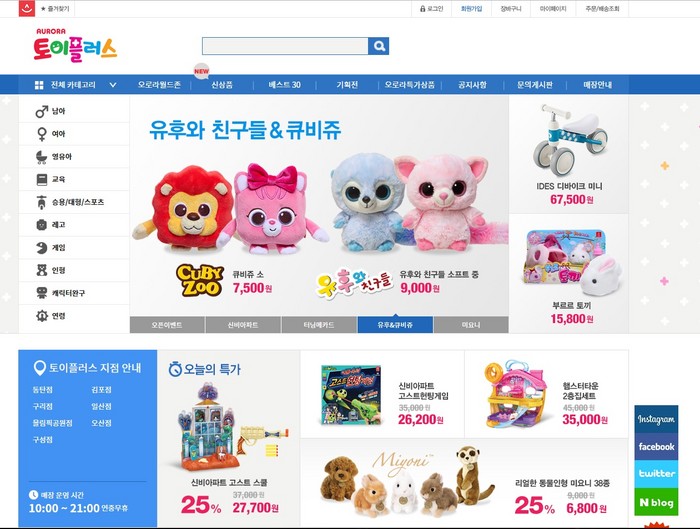Open the 베스트 30 menu
This screenshot has width=700, height=529.
(x=284, y=85)
